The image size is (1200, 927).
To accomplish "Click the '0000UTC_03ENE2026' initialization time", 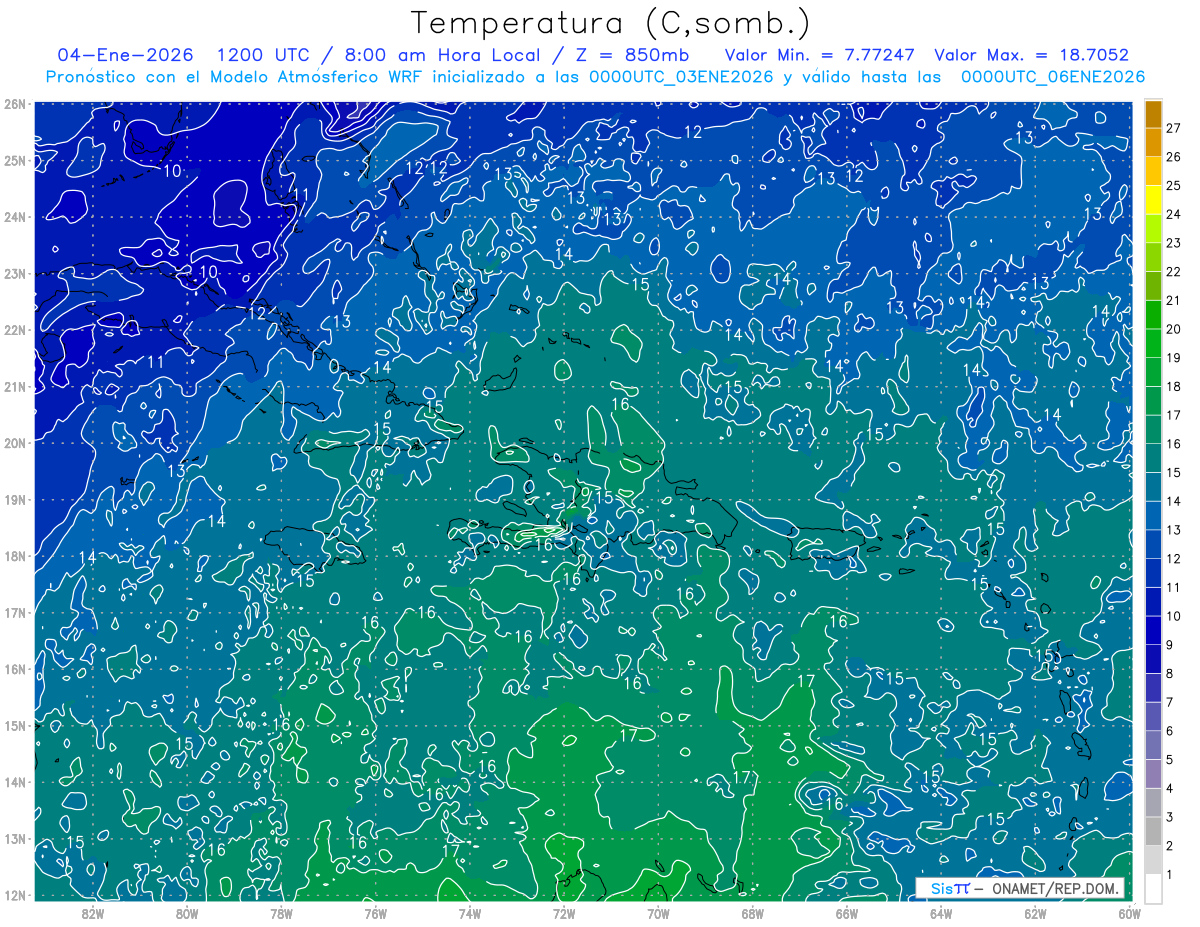I will click(x=681, y=77).
